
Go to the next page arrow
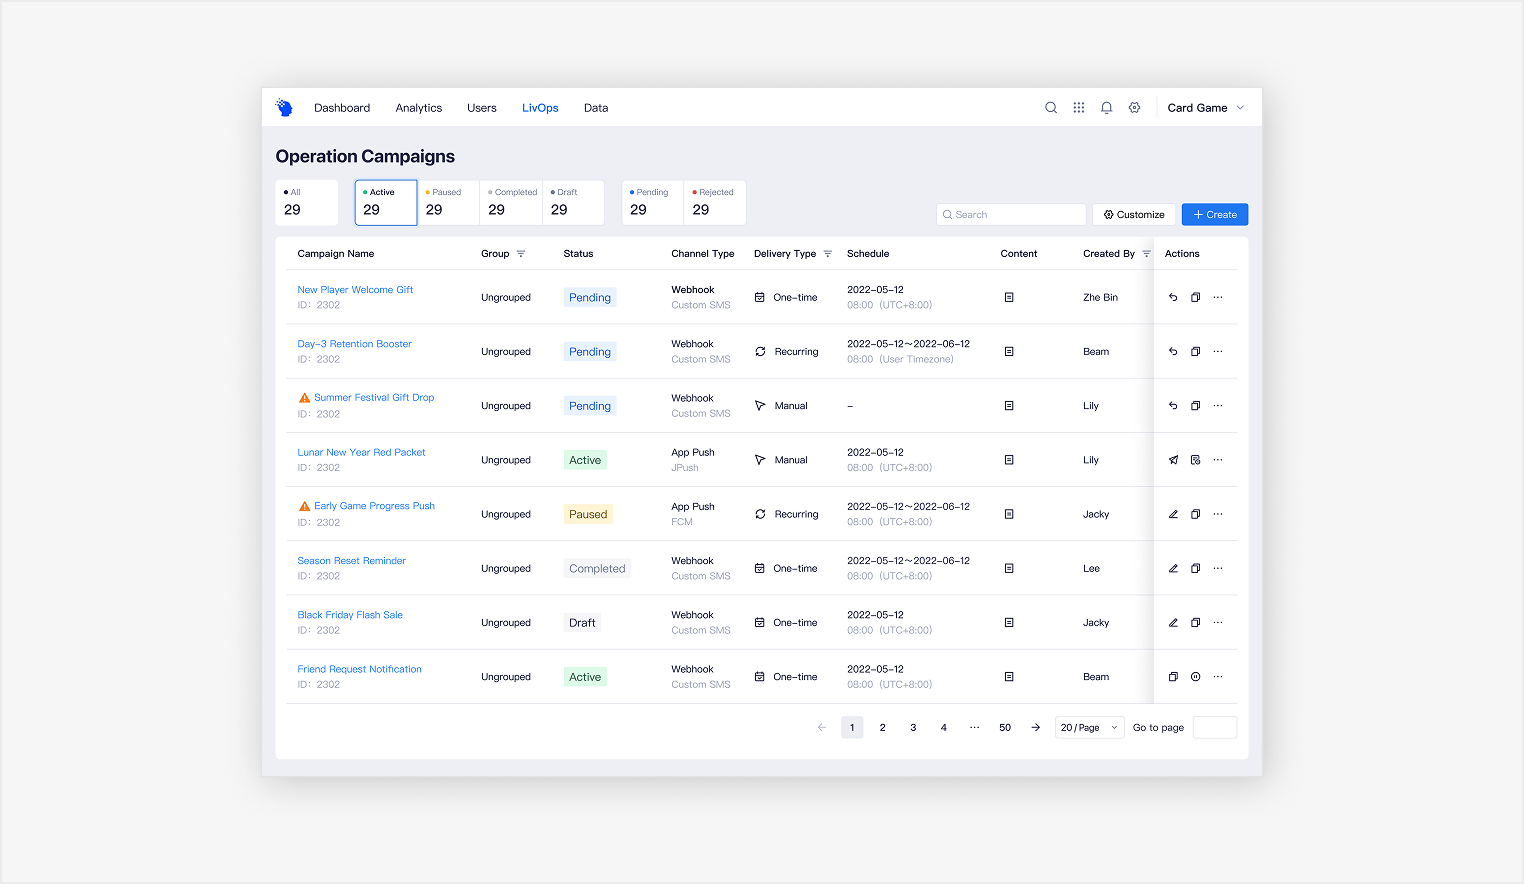click(x=1036, y=728)
